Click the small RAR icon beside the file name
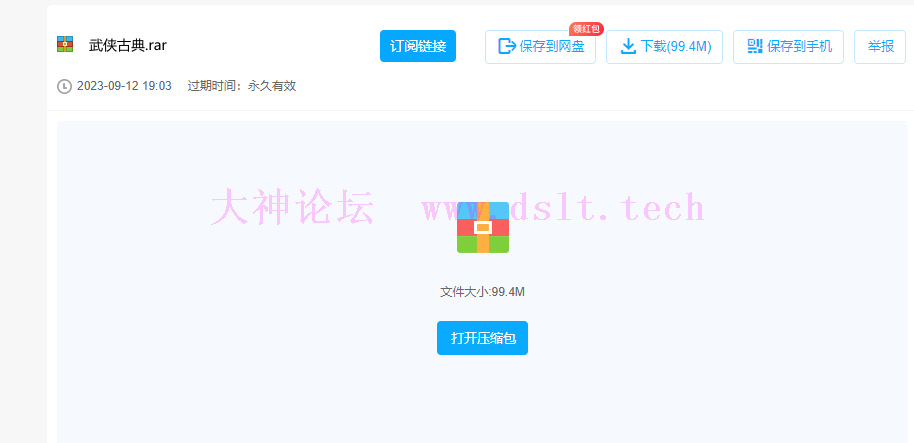914x443 pixels. 65,44
